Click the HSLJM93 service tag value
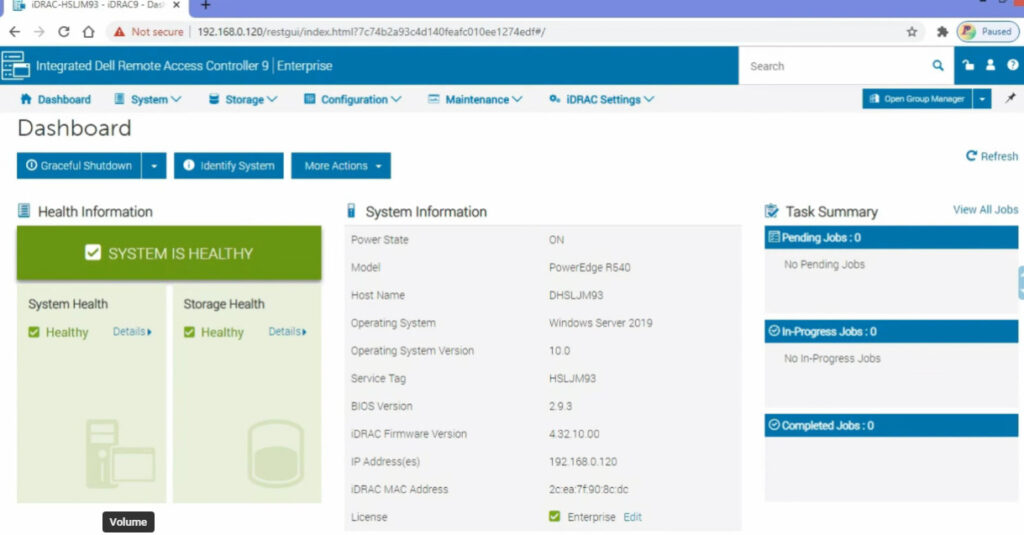Screen dimensions: 1024x535 pos(572,378)
